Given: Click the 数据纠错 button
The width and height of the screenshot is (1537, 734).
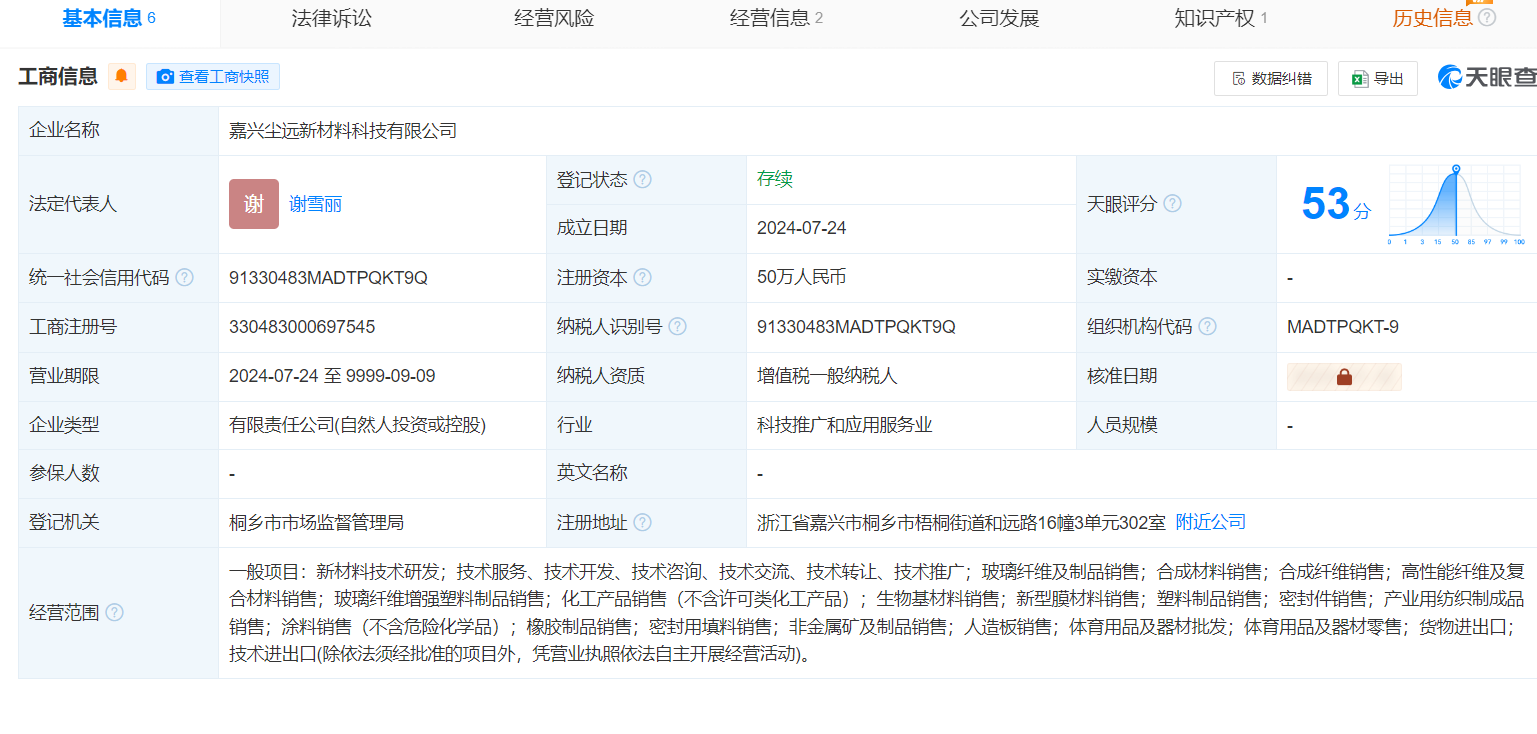Looking at the screenshot, I should click(1271, 79).
